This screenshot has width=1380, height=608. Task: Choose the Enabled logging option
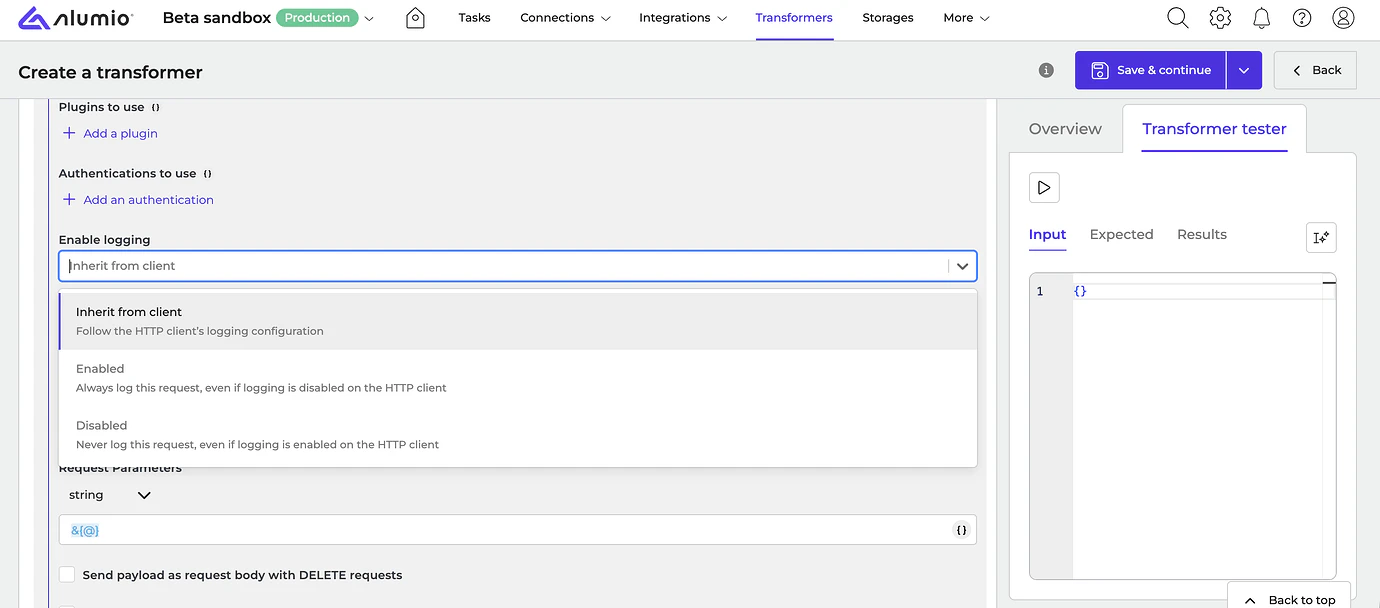tap(518, 378)
